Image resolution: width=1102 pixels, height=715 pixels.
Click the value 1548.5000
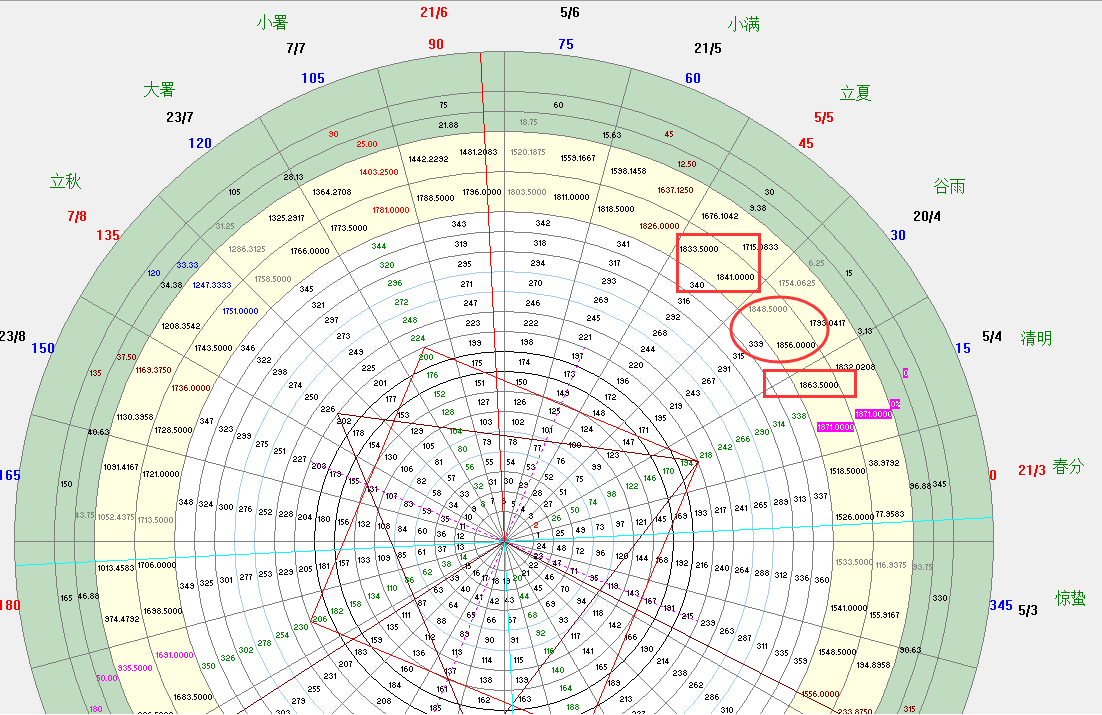837,652
